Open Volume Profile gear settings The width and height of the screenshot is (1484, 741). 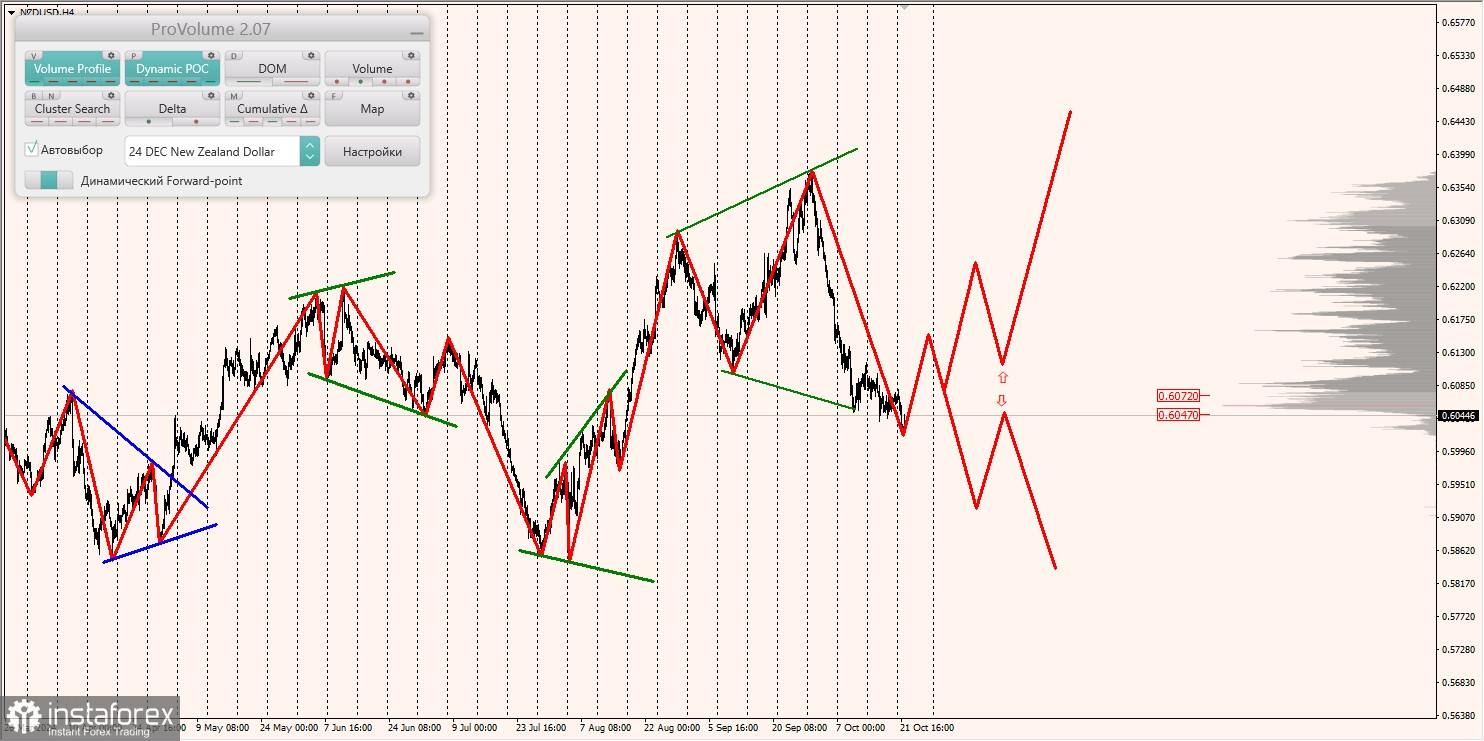[112, 56]
